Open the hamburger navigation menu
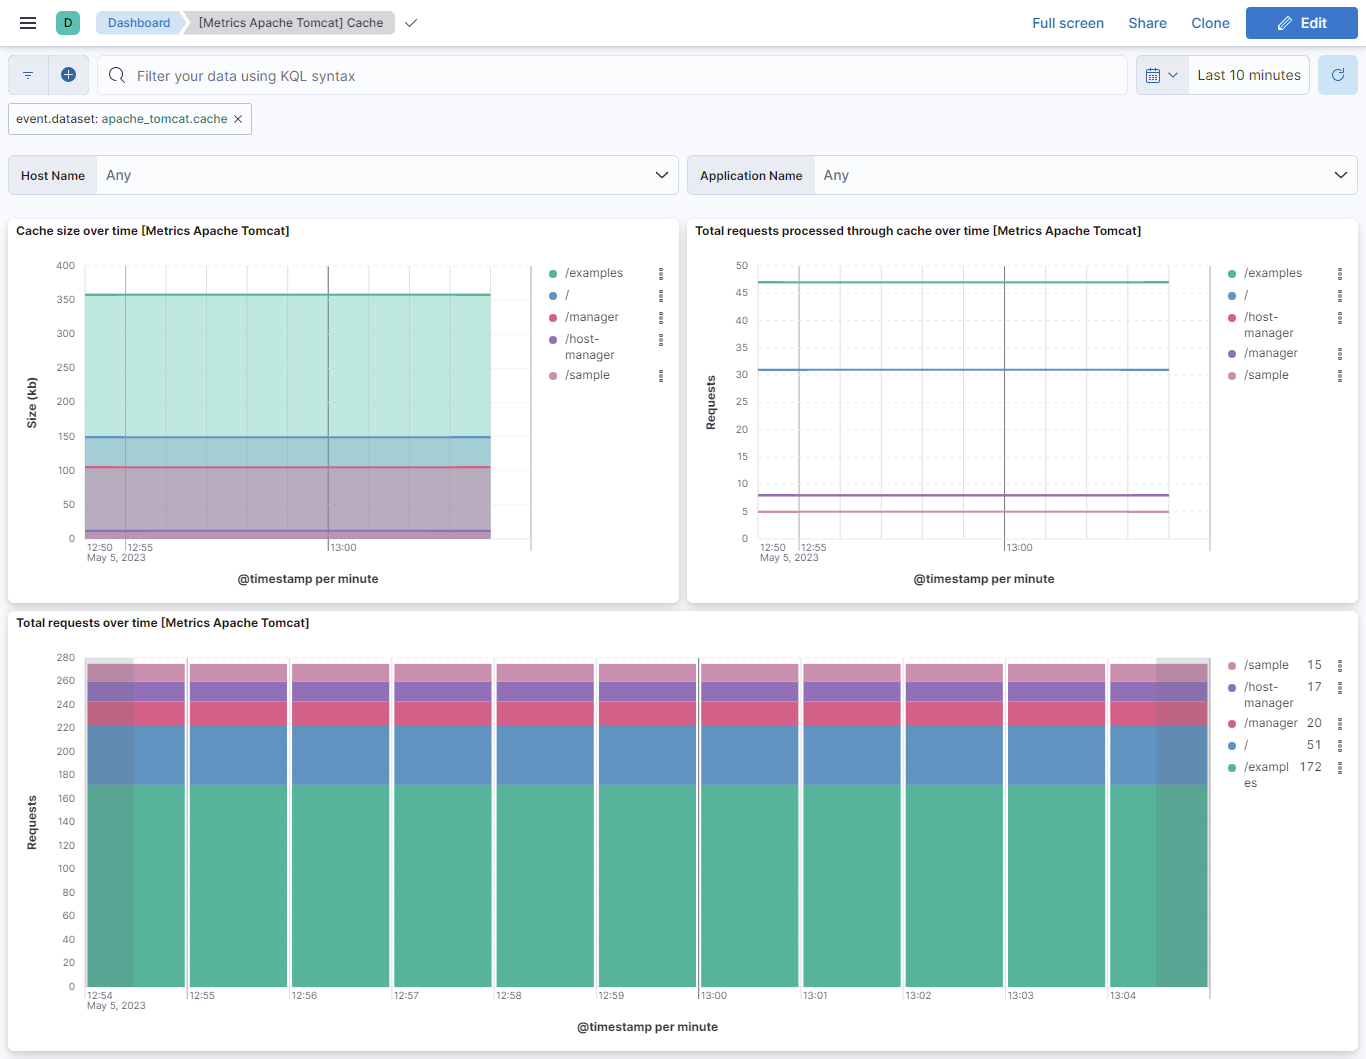This screenshot has height=1059, width=1366. (x=28, y=23)
